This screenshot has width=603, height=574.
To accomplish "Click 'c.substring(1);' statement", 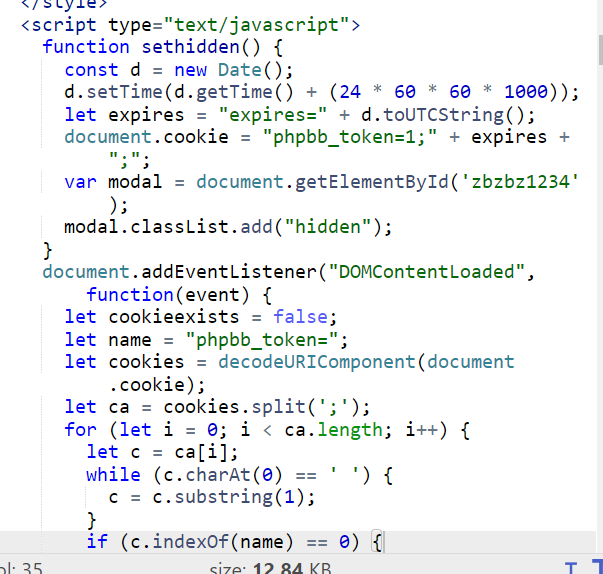I will point(234,497).
